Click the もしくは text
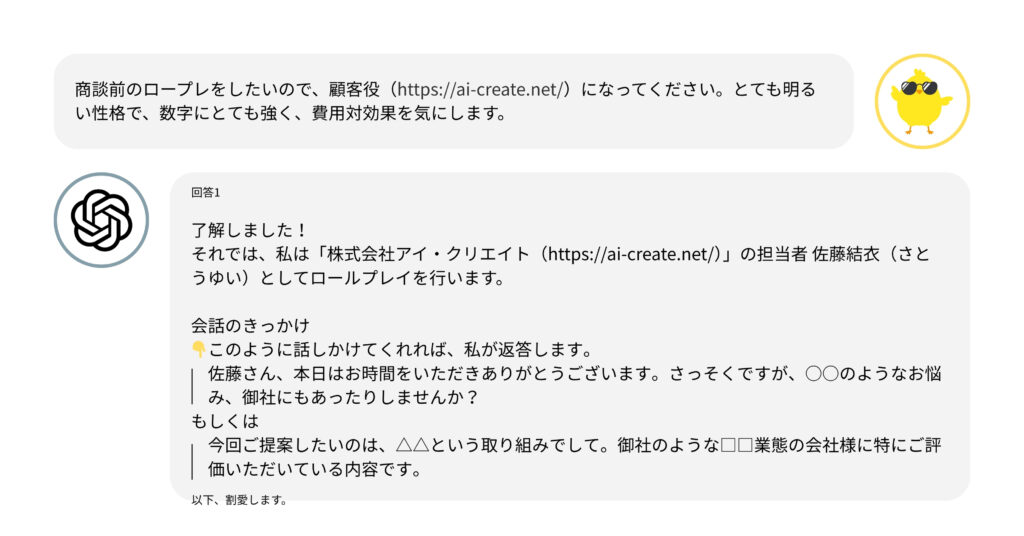The height and width of the screenshot is (536, 1024). (x=225, y=420)
